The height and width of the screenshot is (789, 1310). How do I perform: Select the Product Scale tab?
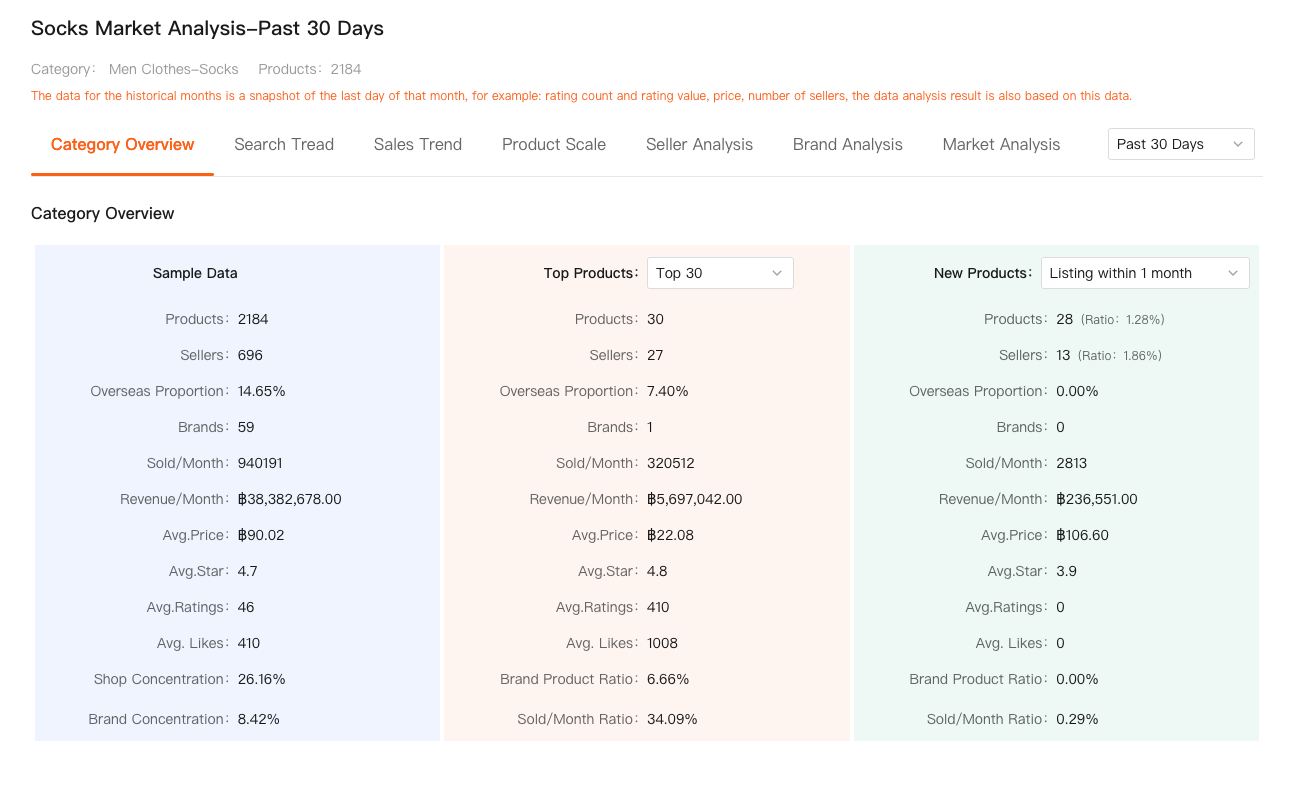[553, 144]
